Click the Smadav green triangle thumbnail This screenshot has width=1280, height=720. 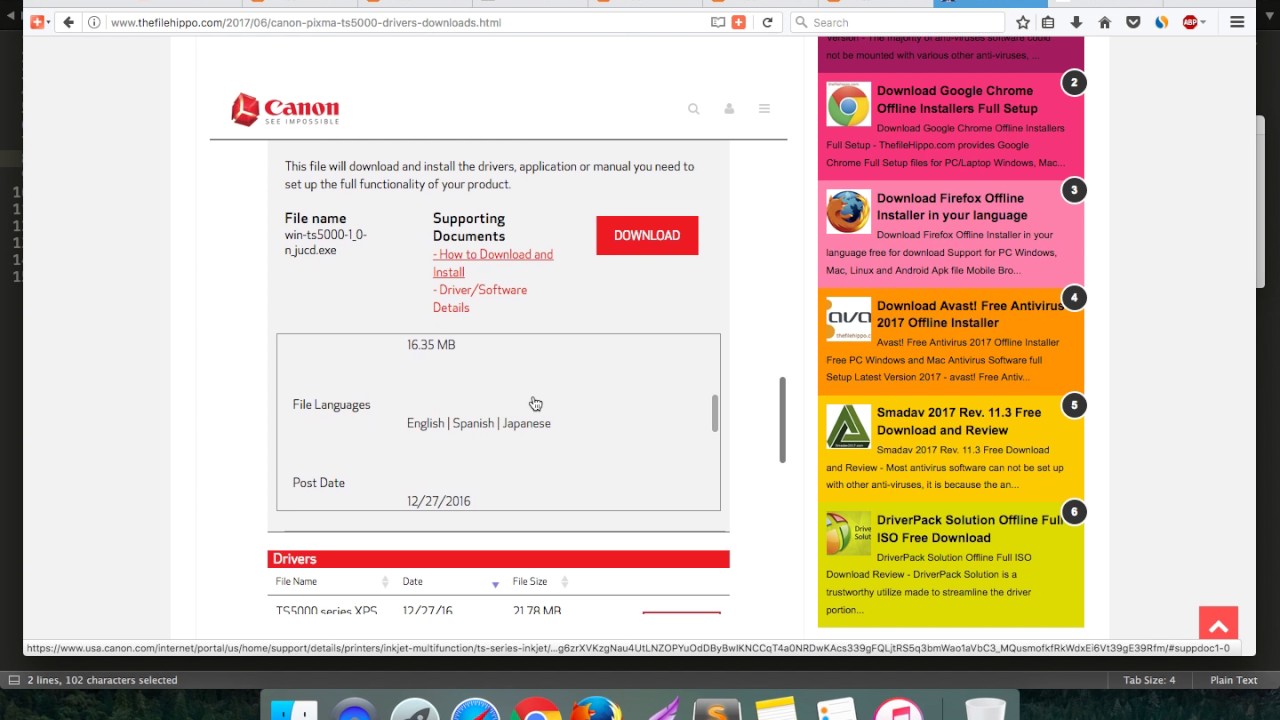[x=848, y=426]
